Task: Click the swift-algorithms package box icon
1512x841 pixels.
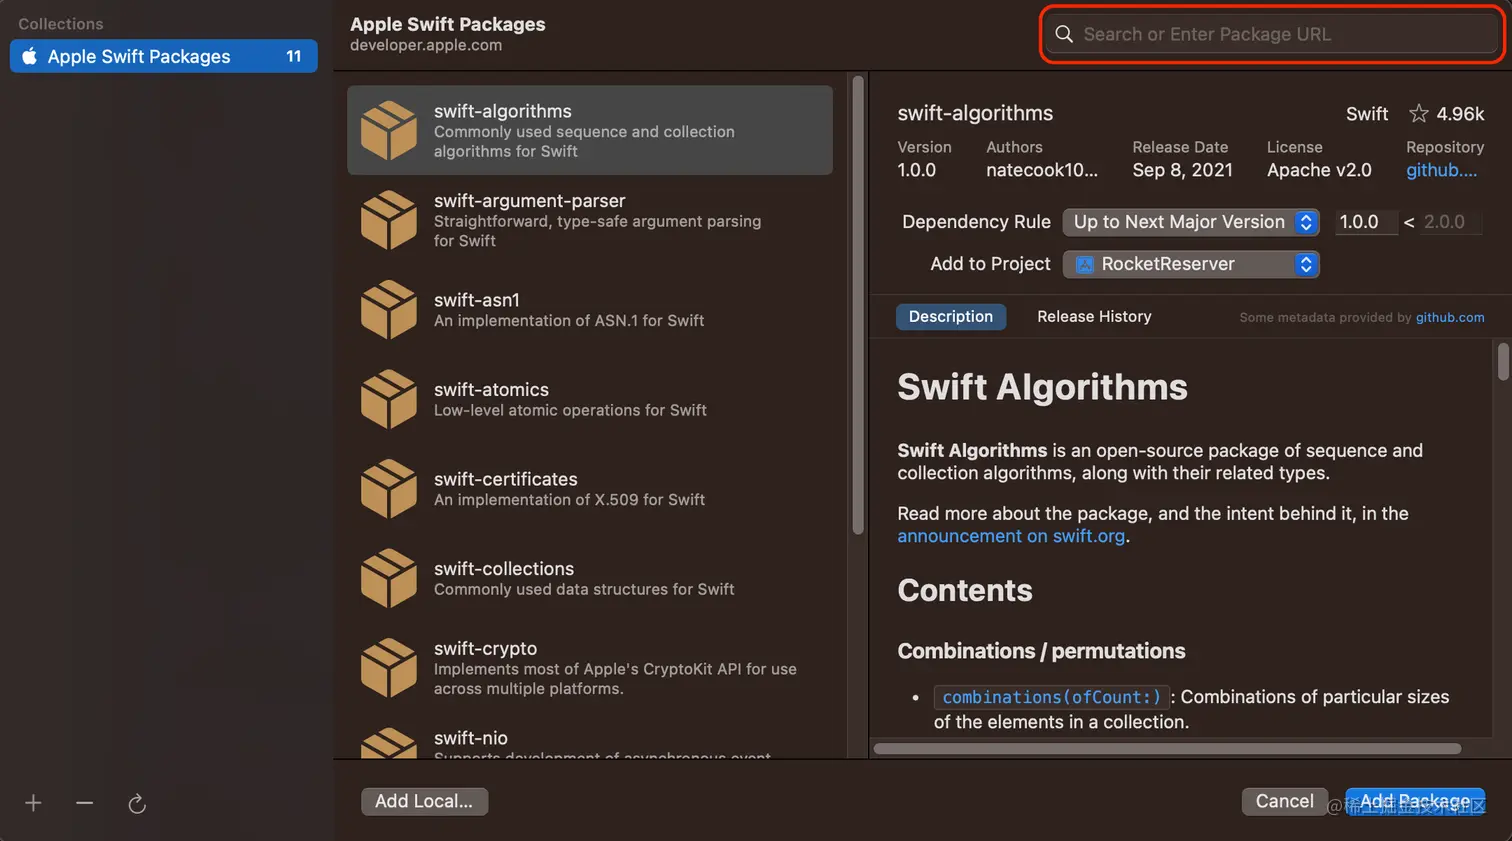Action: click(x=388, y=129)
